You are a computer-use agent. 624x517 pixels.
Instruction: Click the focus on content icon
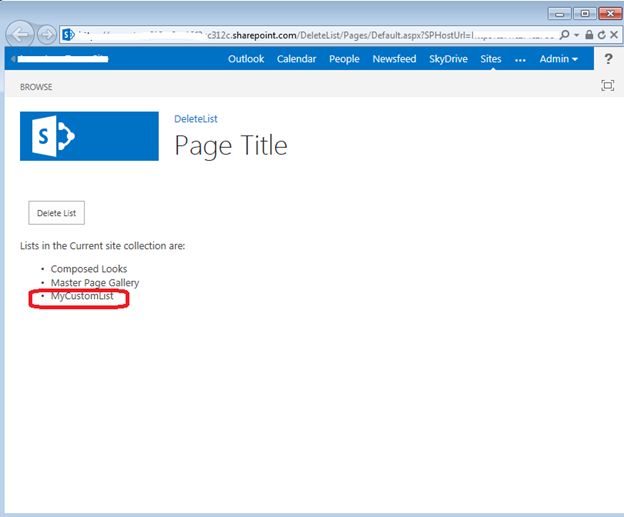pyautogui.click(x=608, y=85)
